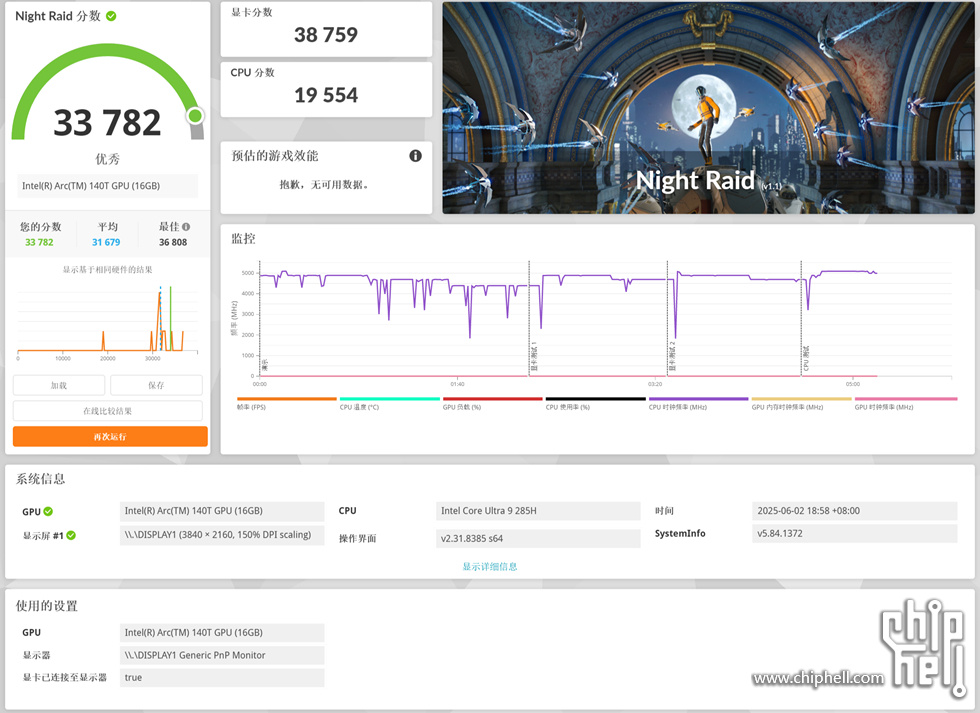Click the green 33 782 under 您的分数
Screen dimensions: 980x713
coord(39,242)
